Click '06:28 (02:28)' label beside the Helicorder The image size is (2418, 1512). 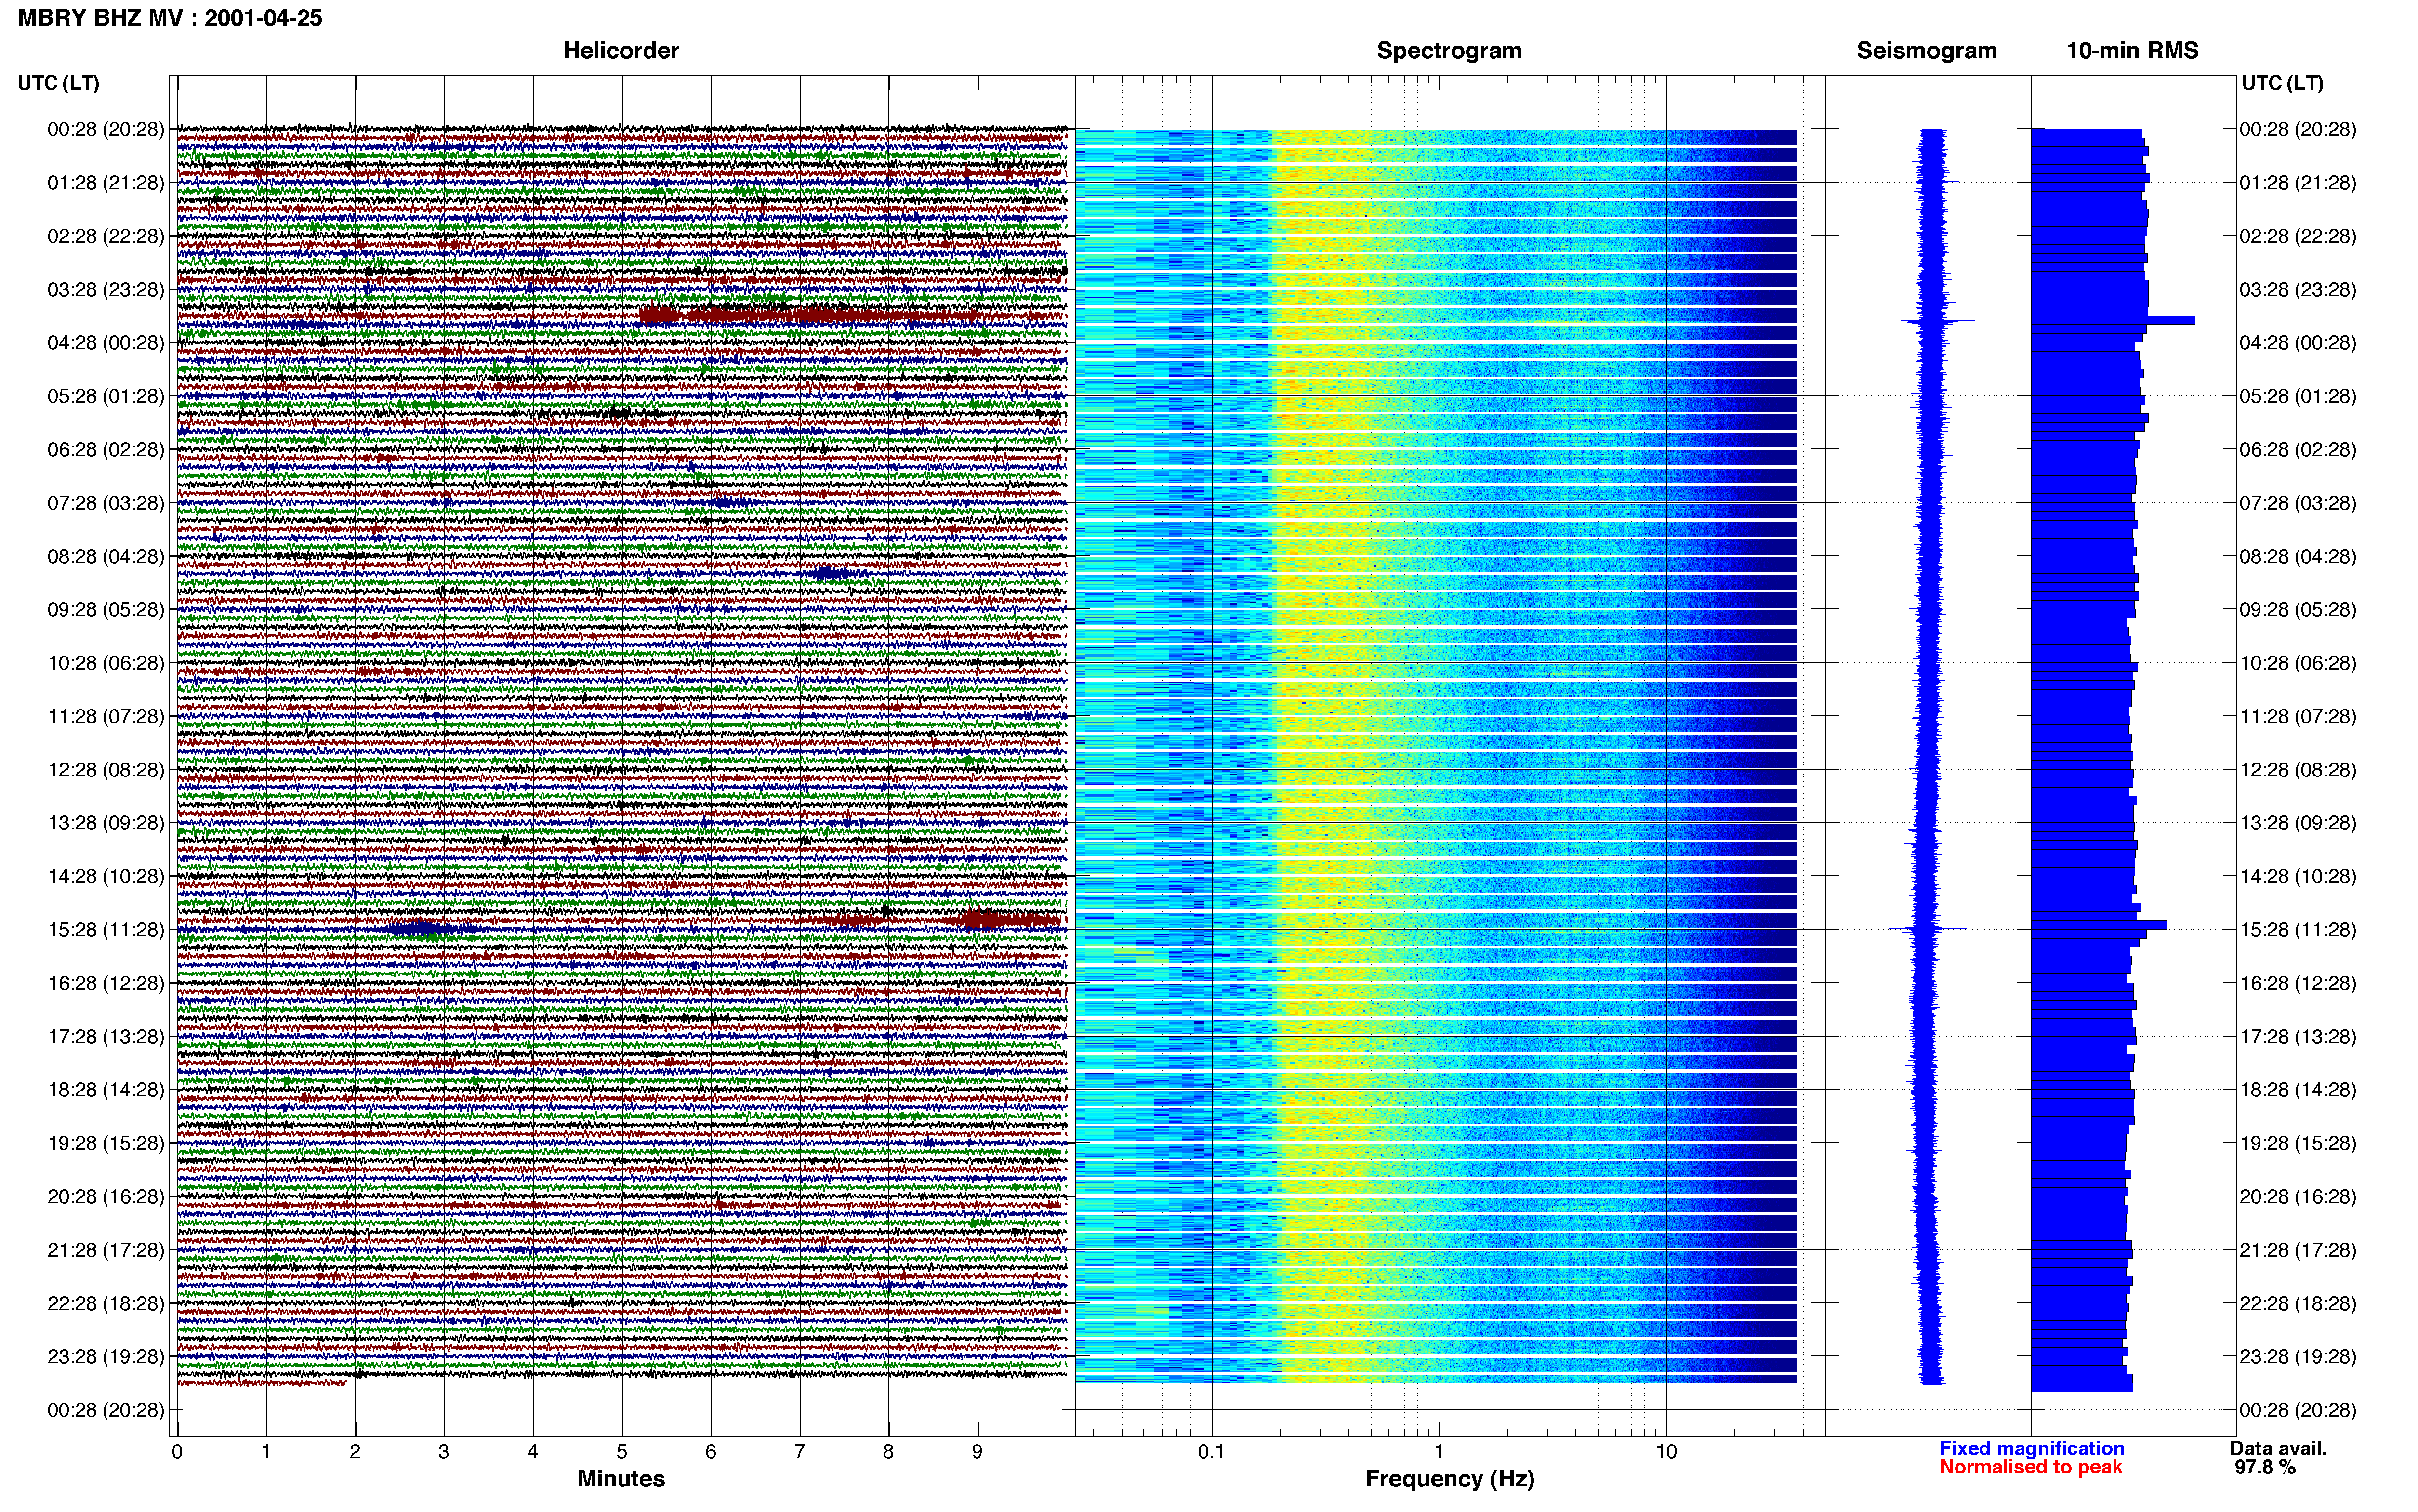106,450
